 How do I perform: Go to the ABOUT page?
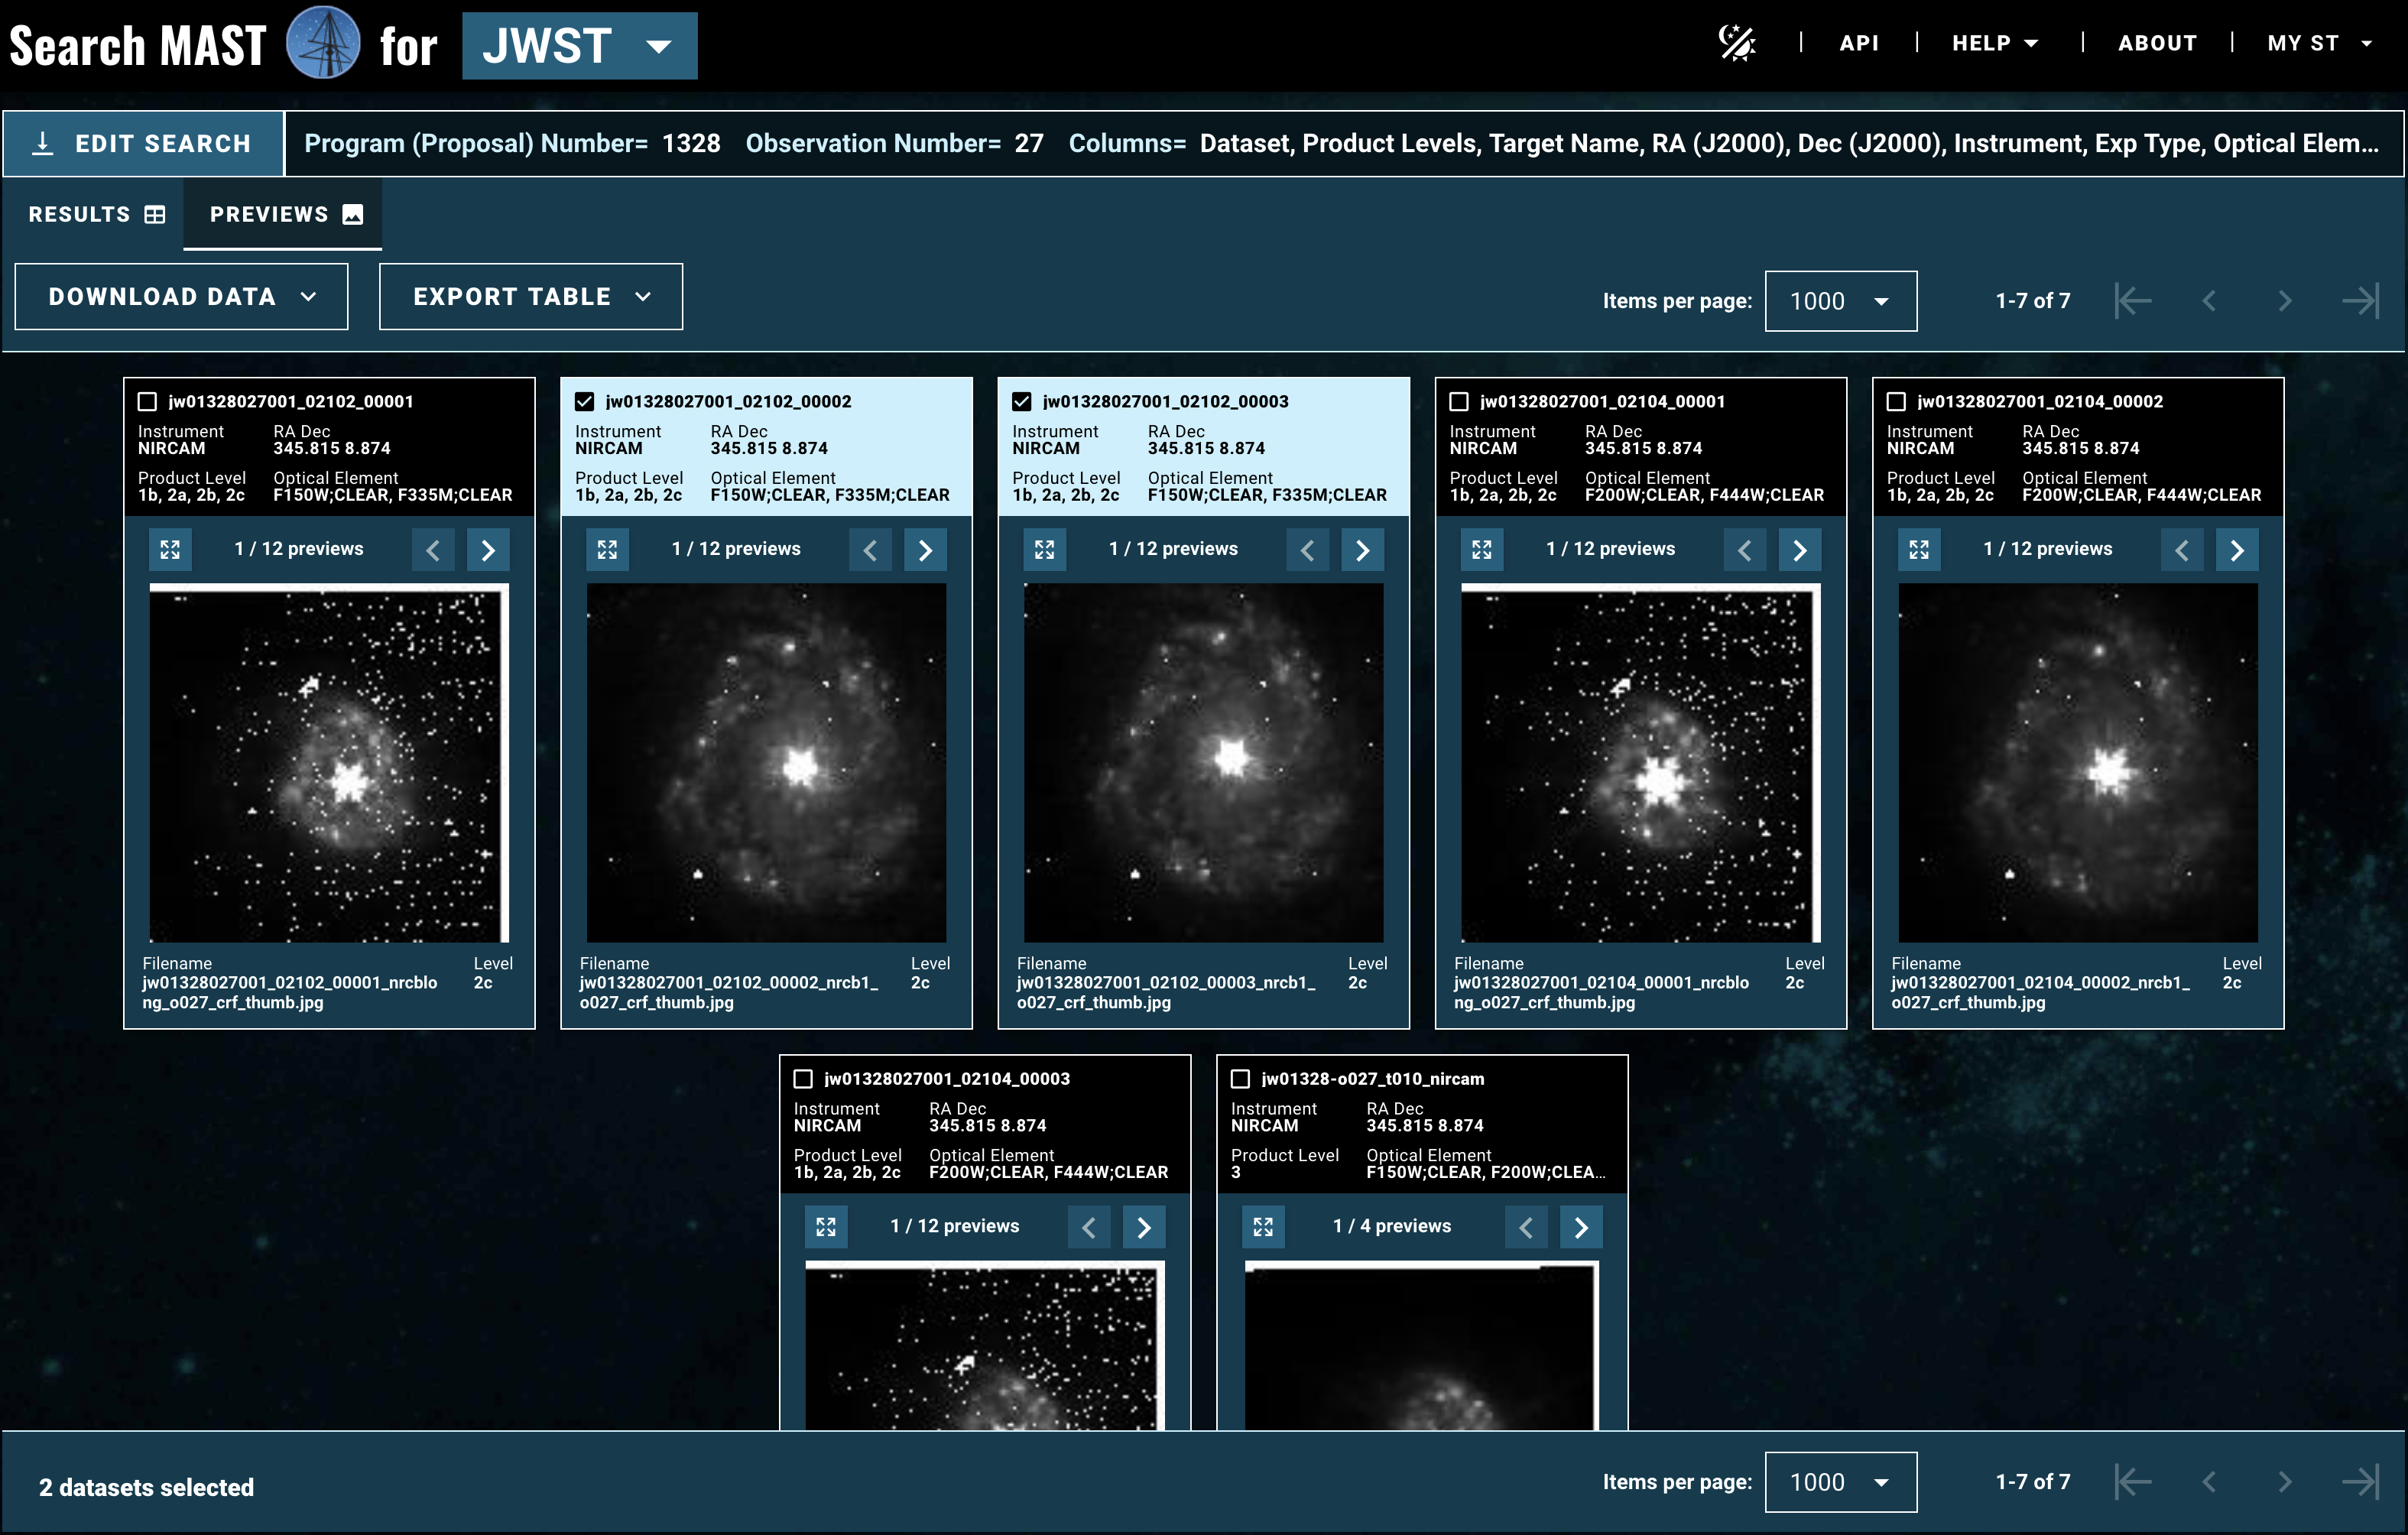(2156, 43)
